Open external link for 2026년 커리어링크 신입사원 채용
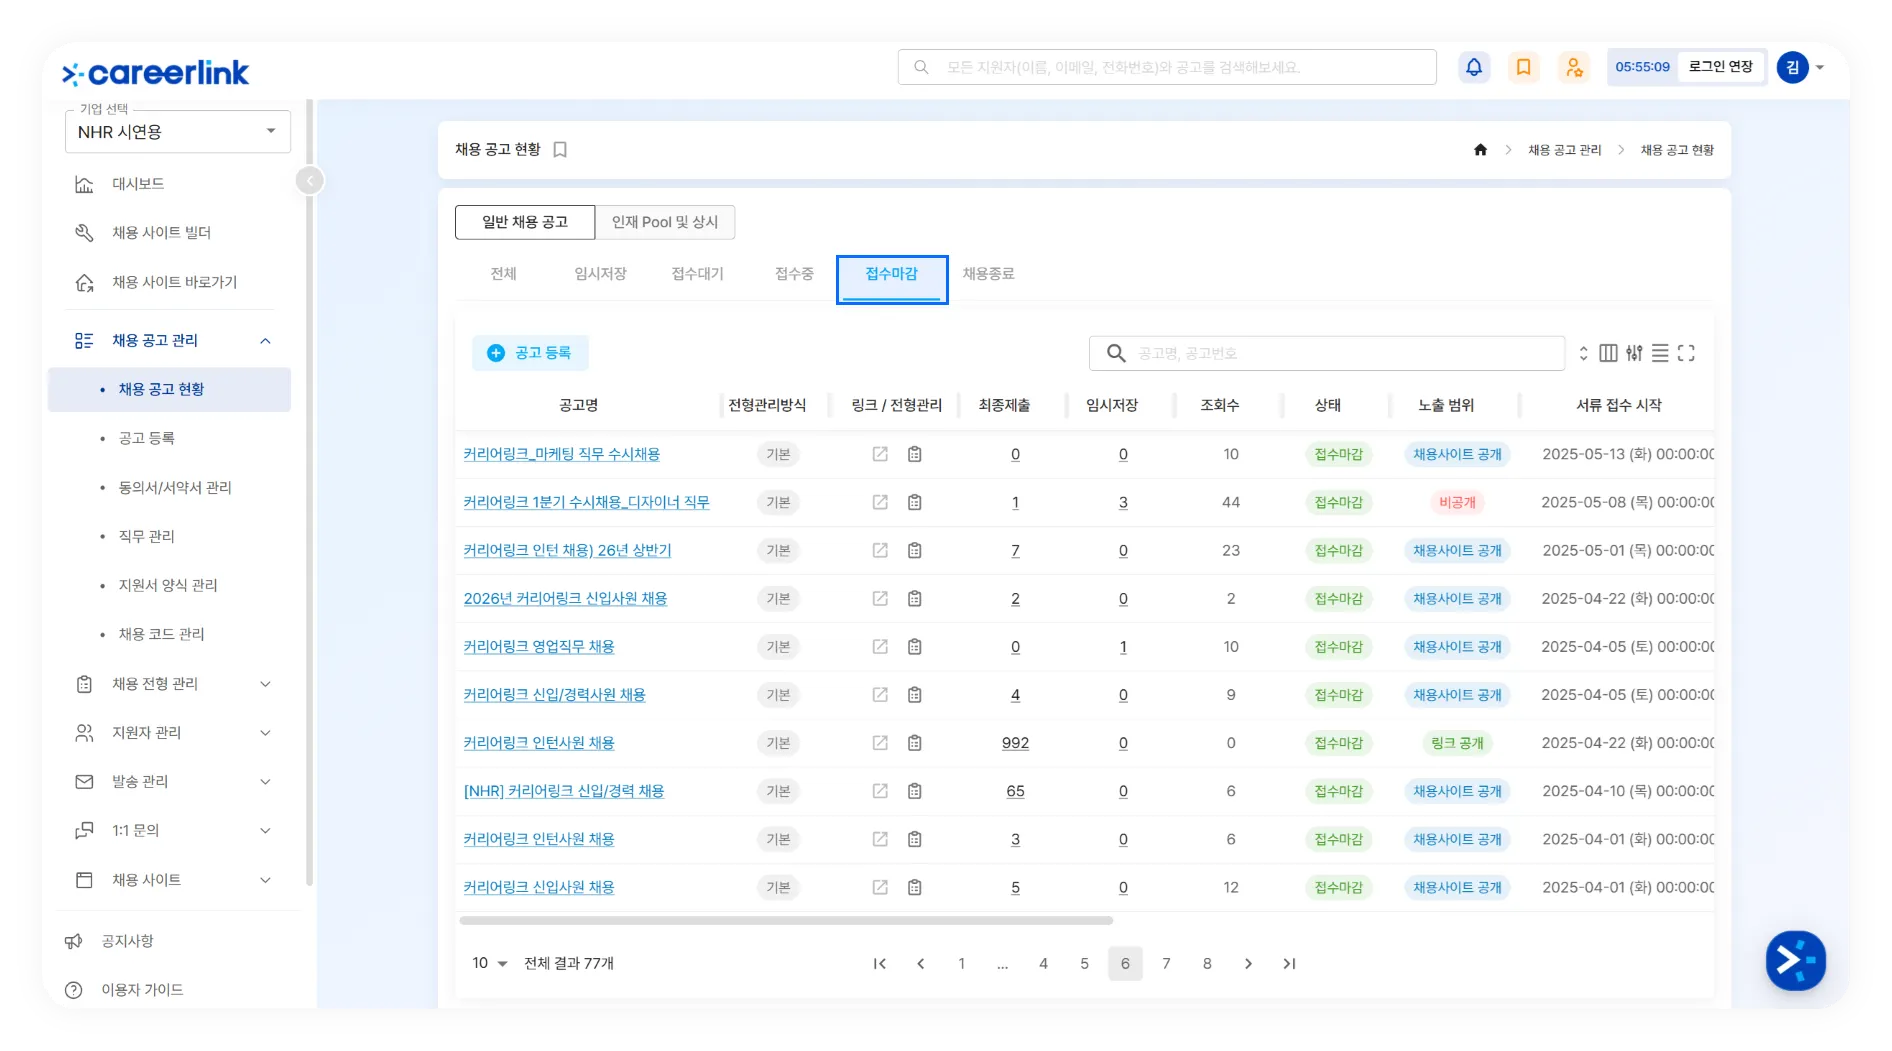Image resolution: width=1892 pixels, height=1051 pixels. (880, 599)
